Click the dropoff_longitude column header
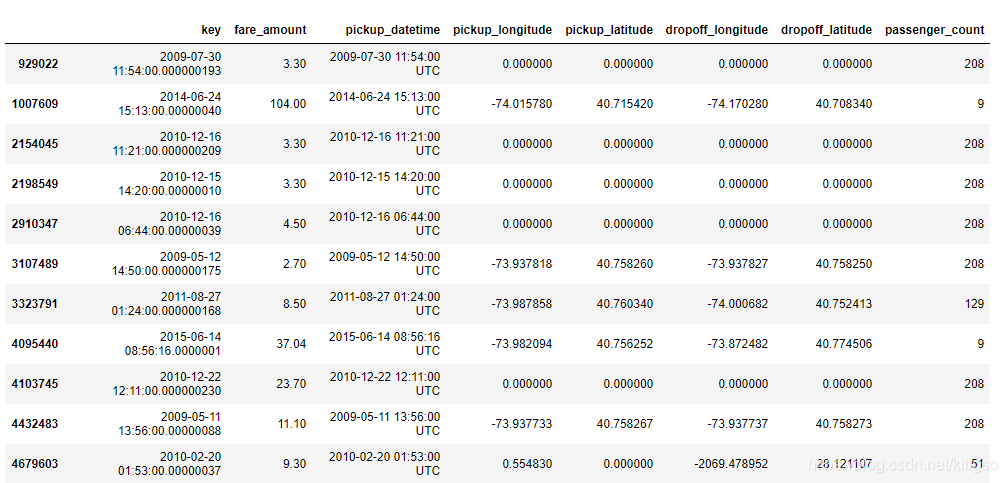1008x483 pixels. (717, 30)
